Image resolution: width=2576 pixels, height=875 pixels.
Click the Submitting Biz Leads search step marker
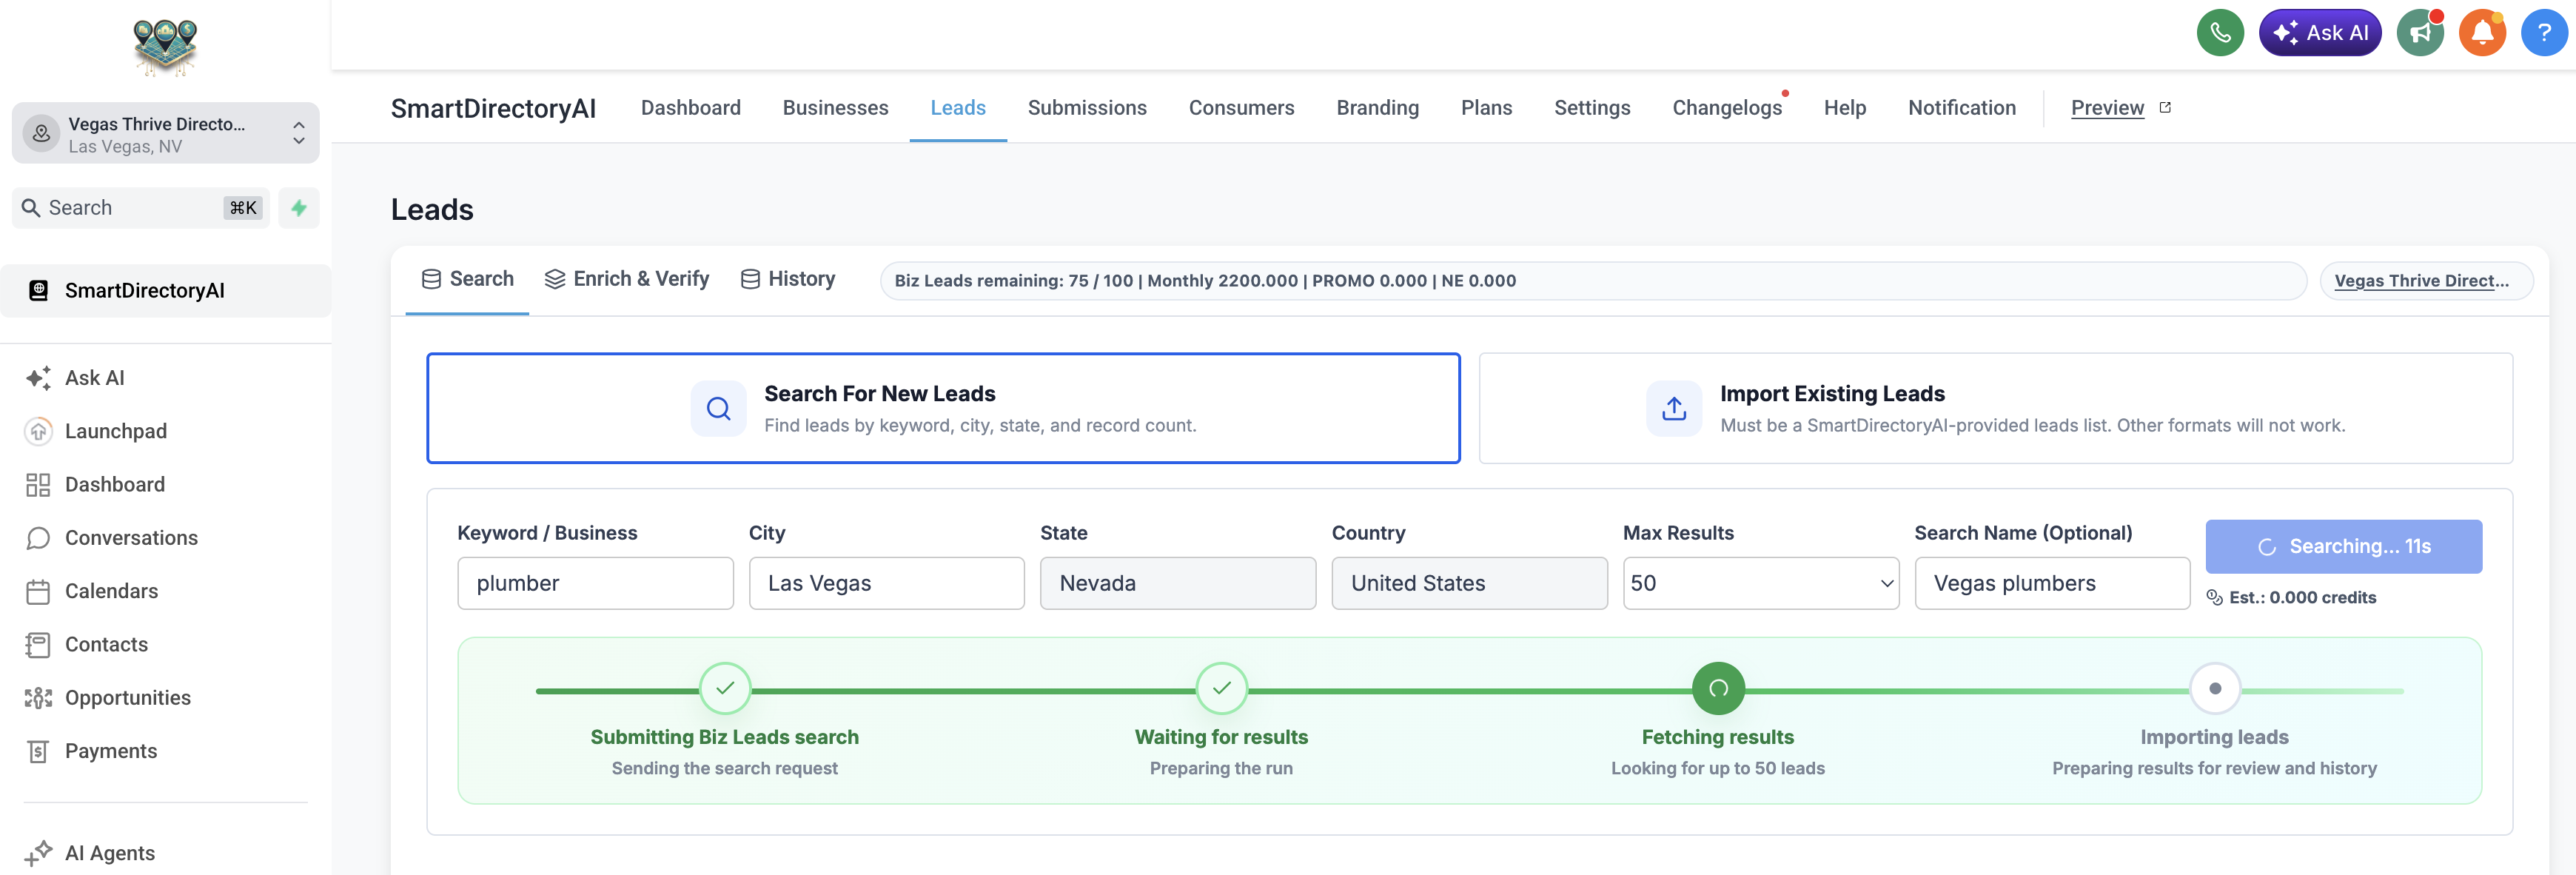click(x=725, y=688)
